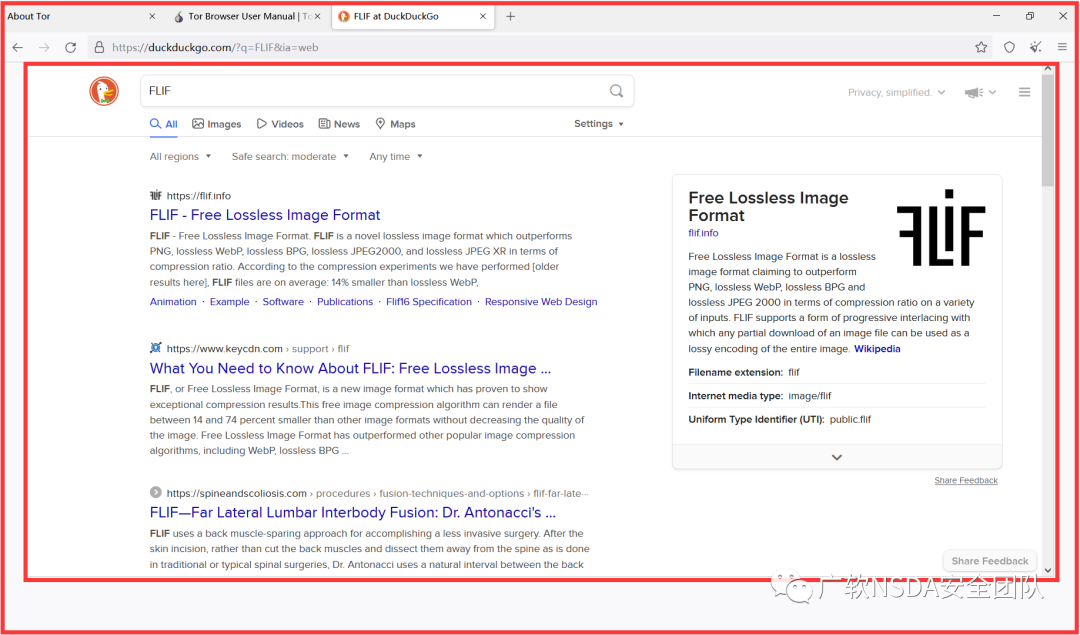Open the Publications sitelink
Viewport: 1080px width, 635px height.
(345, 302)
